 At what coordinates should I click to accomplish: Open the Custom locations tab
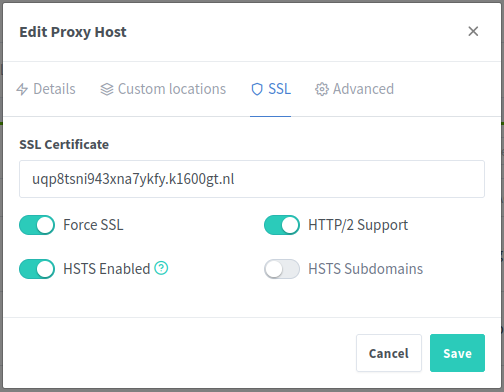click(163, 89)
